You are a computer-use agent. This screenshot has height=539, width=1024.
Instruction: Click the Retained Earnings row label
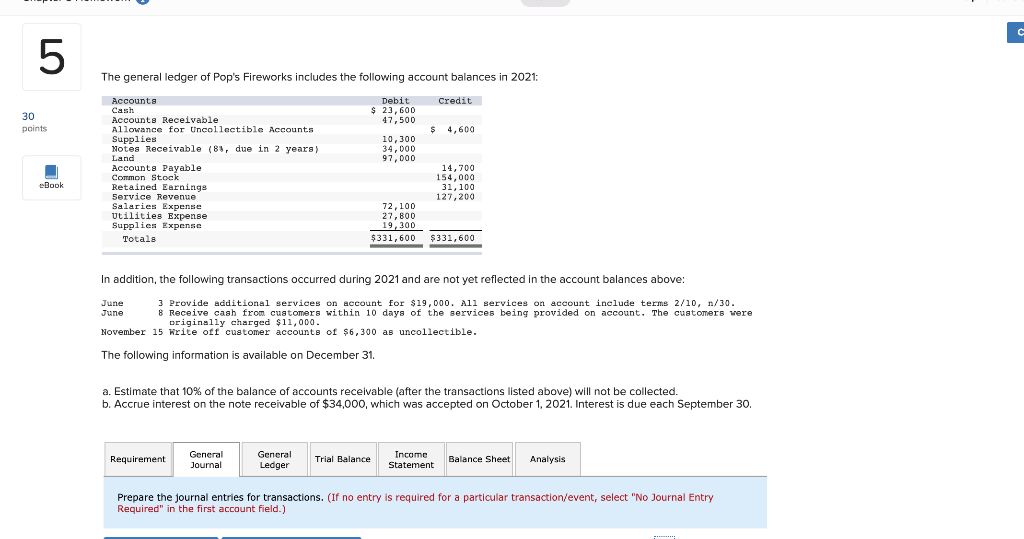click(159, 188)
